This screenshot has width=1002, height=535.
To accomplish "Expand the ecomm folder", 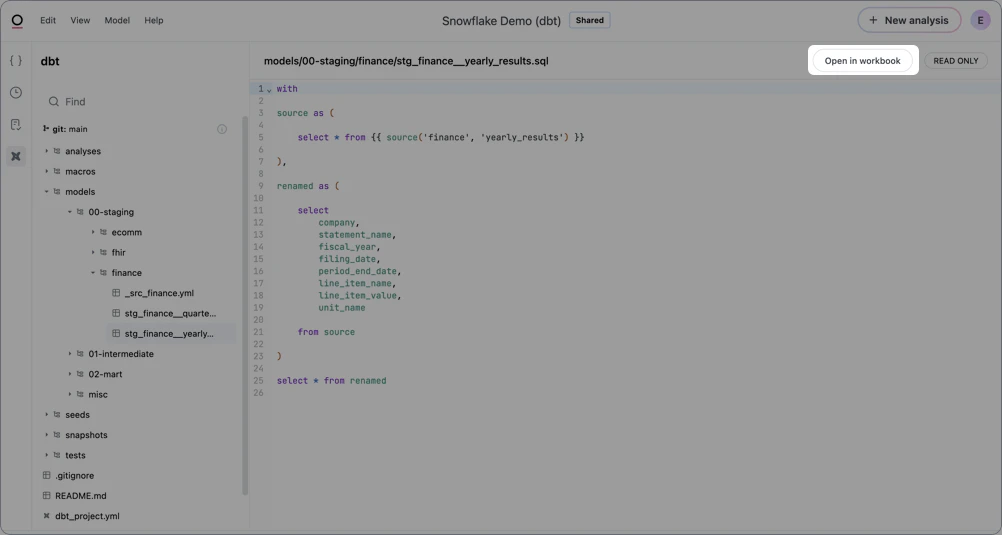I will (93, 232).
